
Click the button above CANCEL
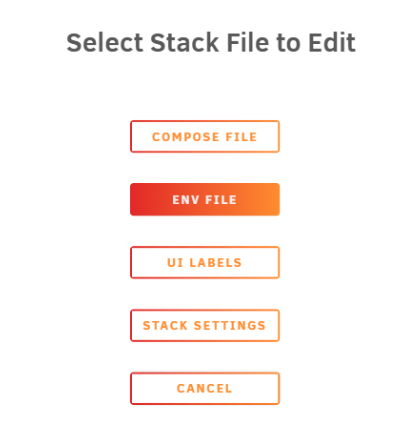pos(205,325)
